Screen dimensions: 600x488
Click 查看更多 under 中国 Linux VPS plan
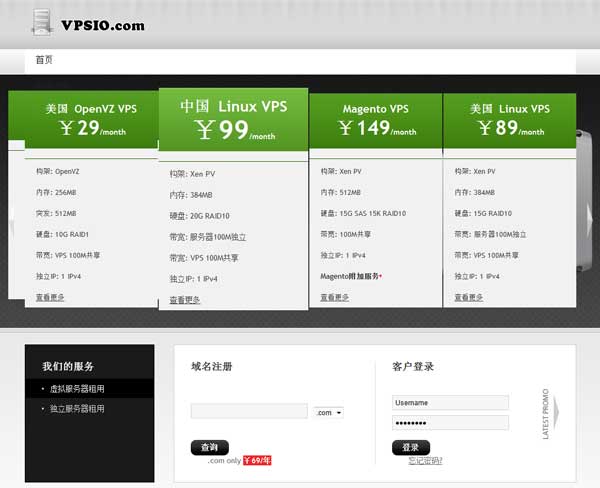coord(185,300)
